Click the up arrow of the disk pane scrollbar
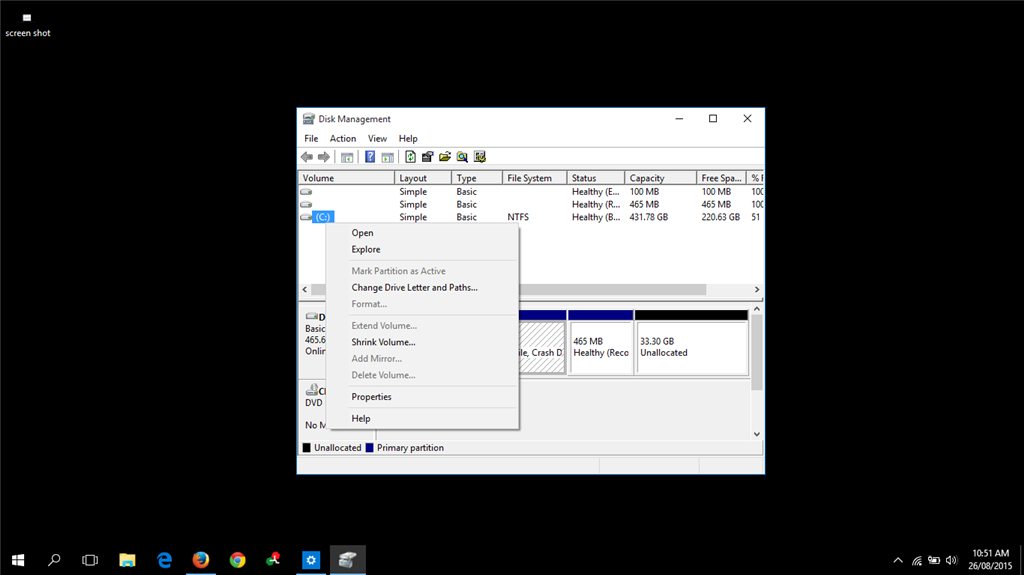 (757, 309)
